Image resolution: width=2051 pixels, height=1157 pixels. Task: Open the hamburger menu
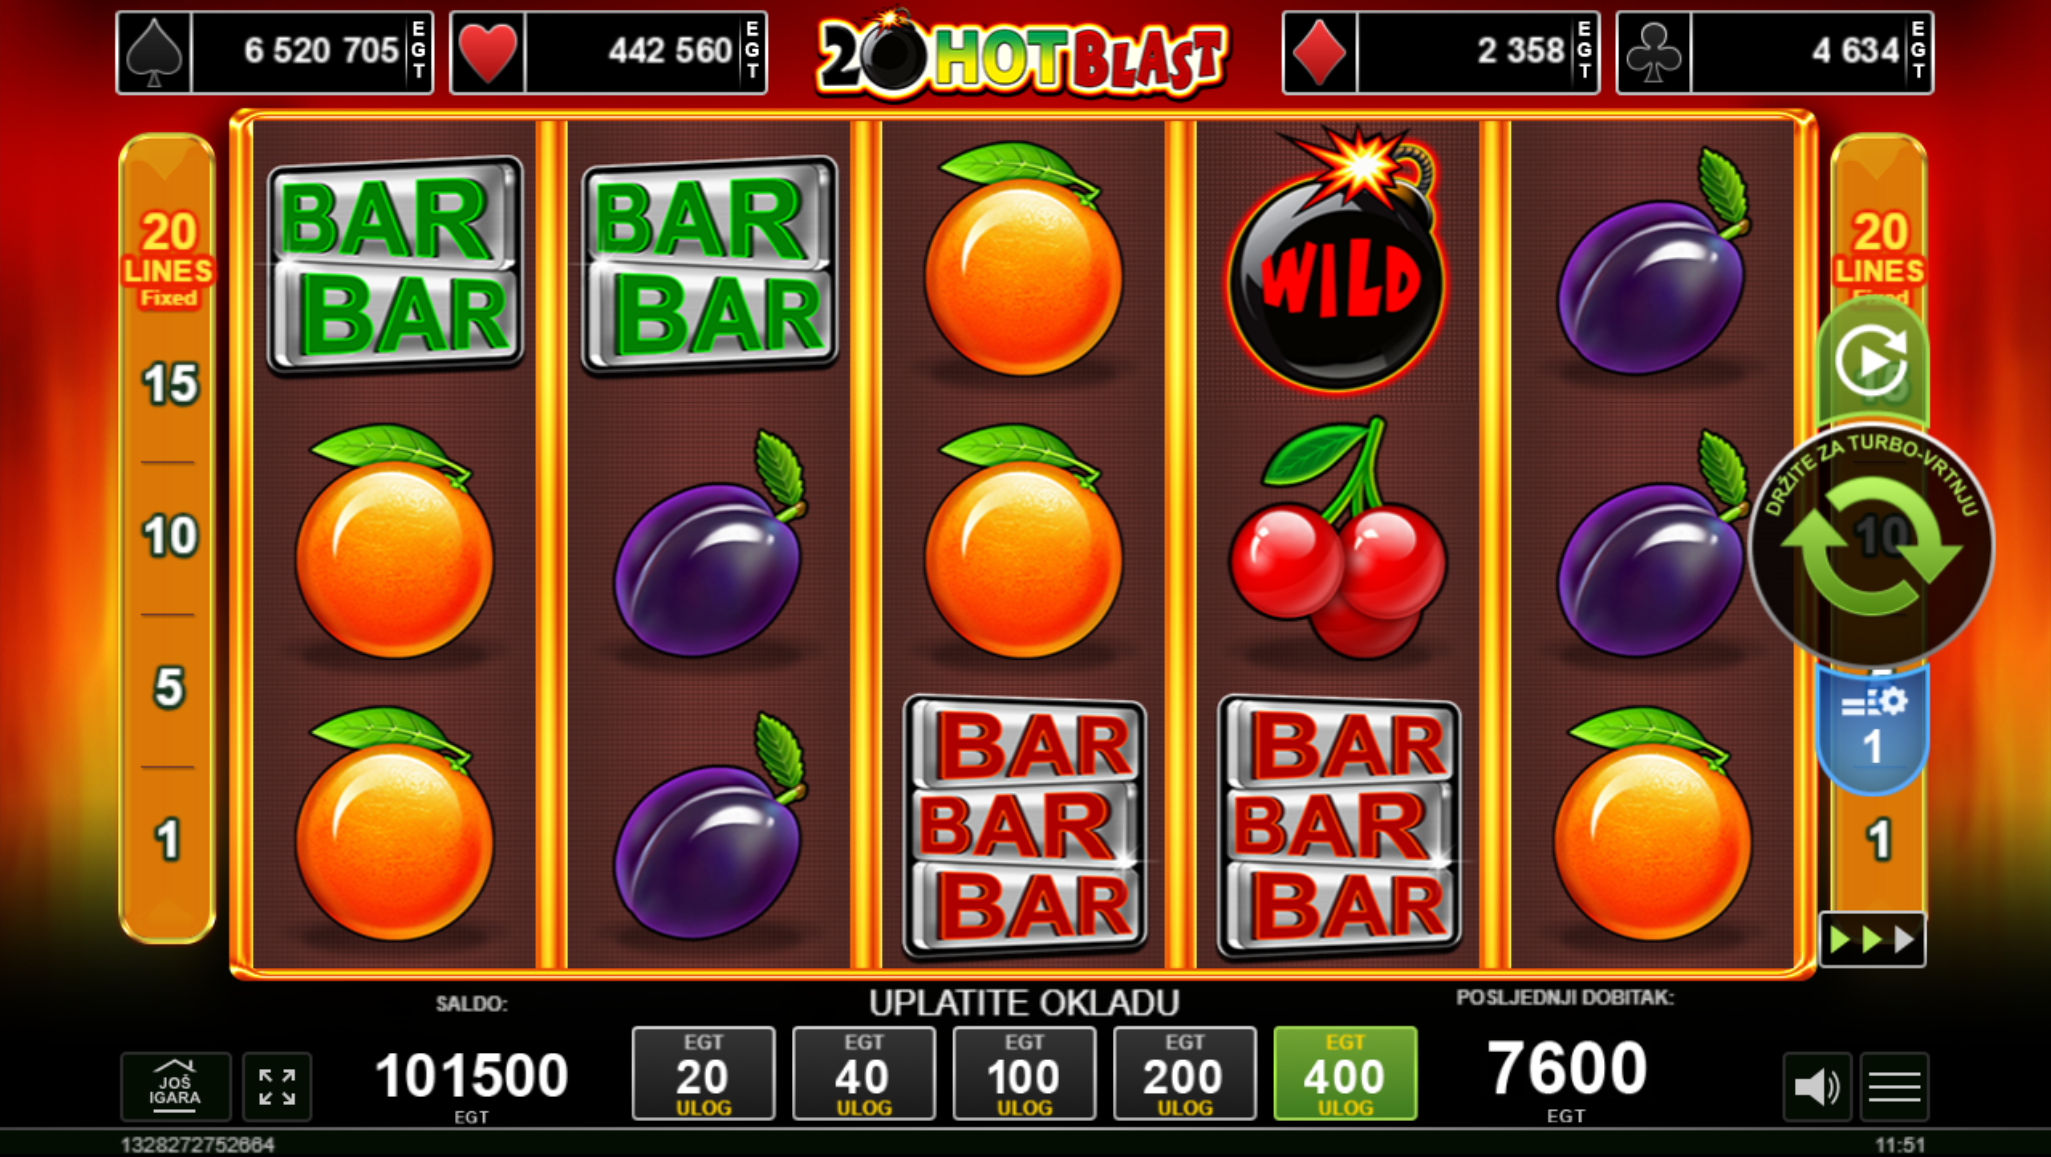(x=1894, y=1086)
